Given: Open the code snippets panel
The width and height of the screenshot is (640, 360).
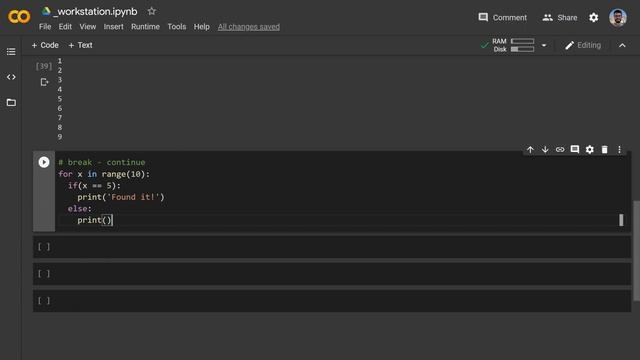Looking at the screenshot, I should (x=11, y=77).
